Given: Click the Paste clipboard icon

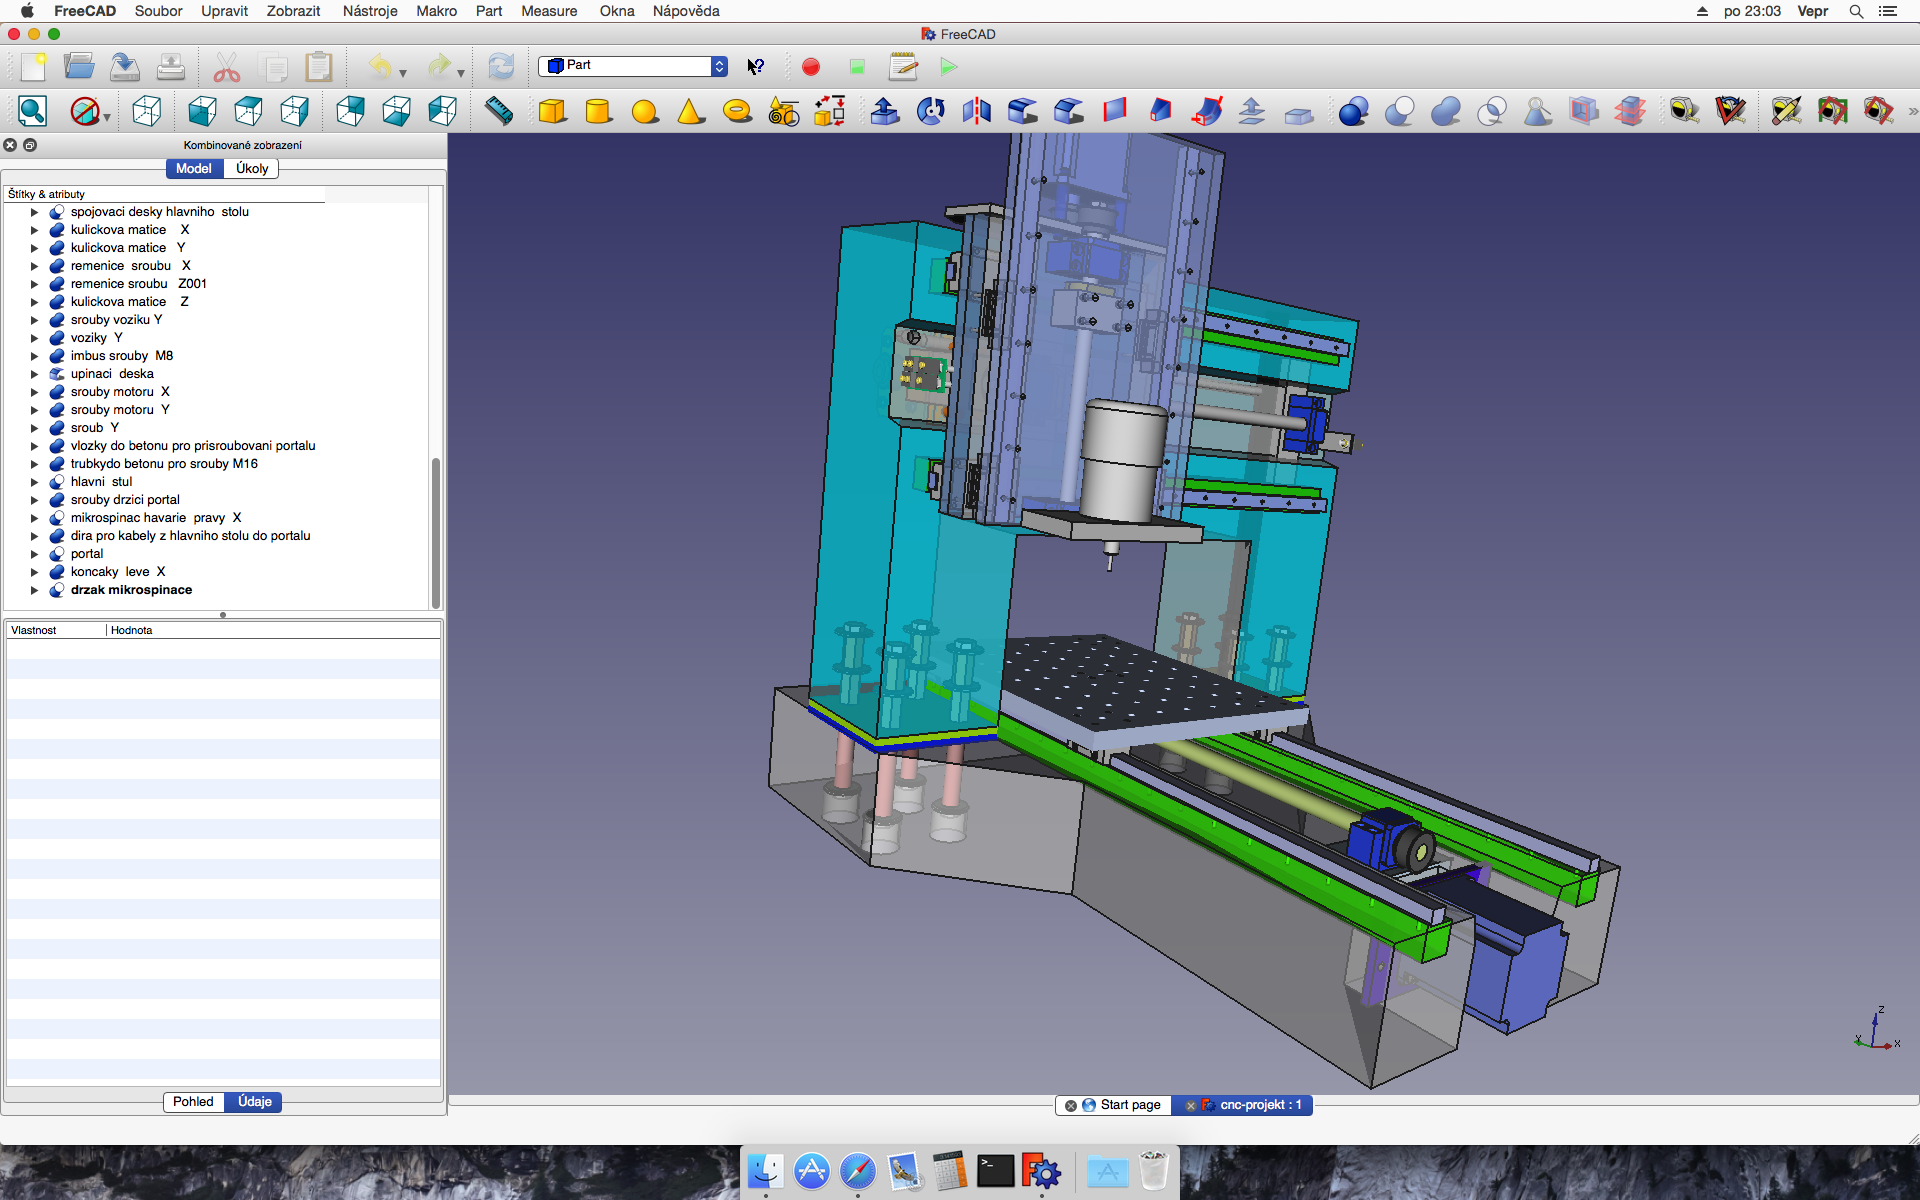Looking at the screenshot, I should point(319,67).
